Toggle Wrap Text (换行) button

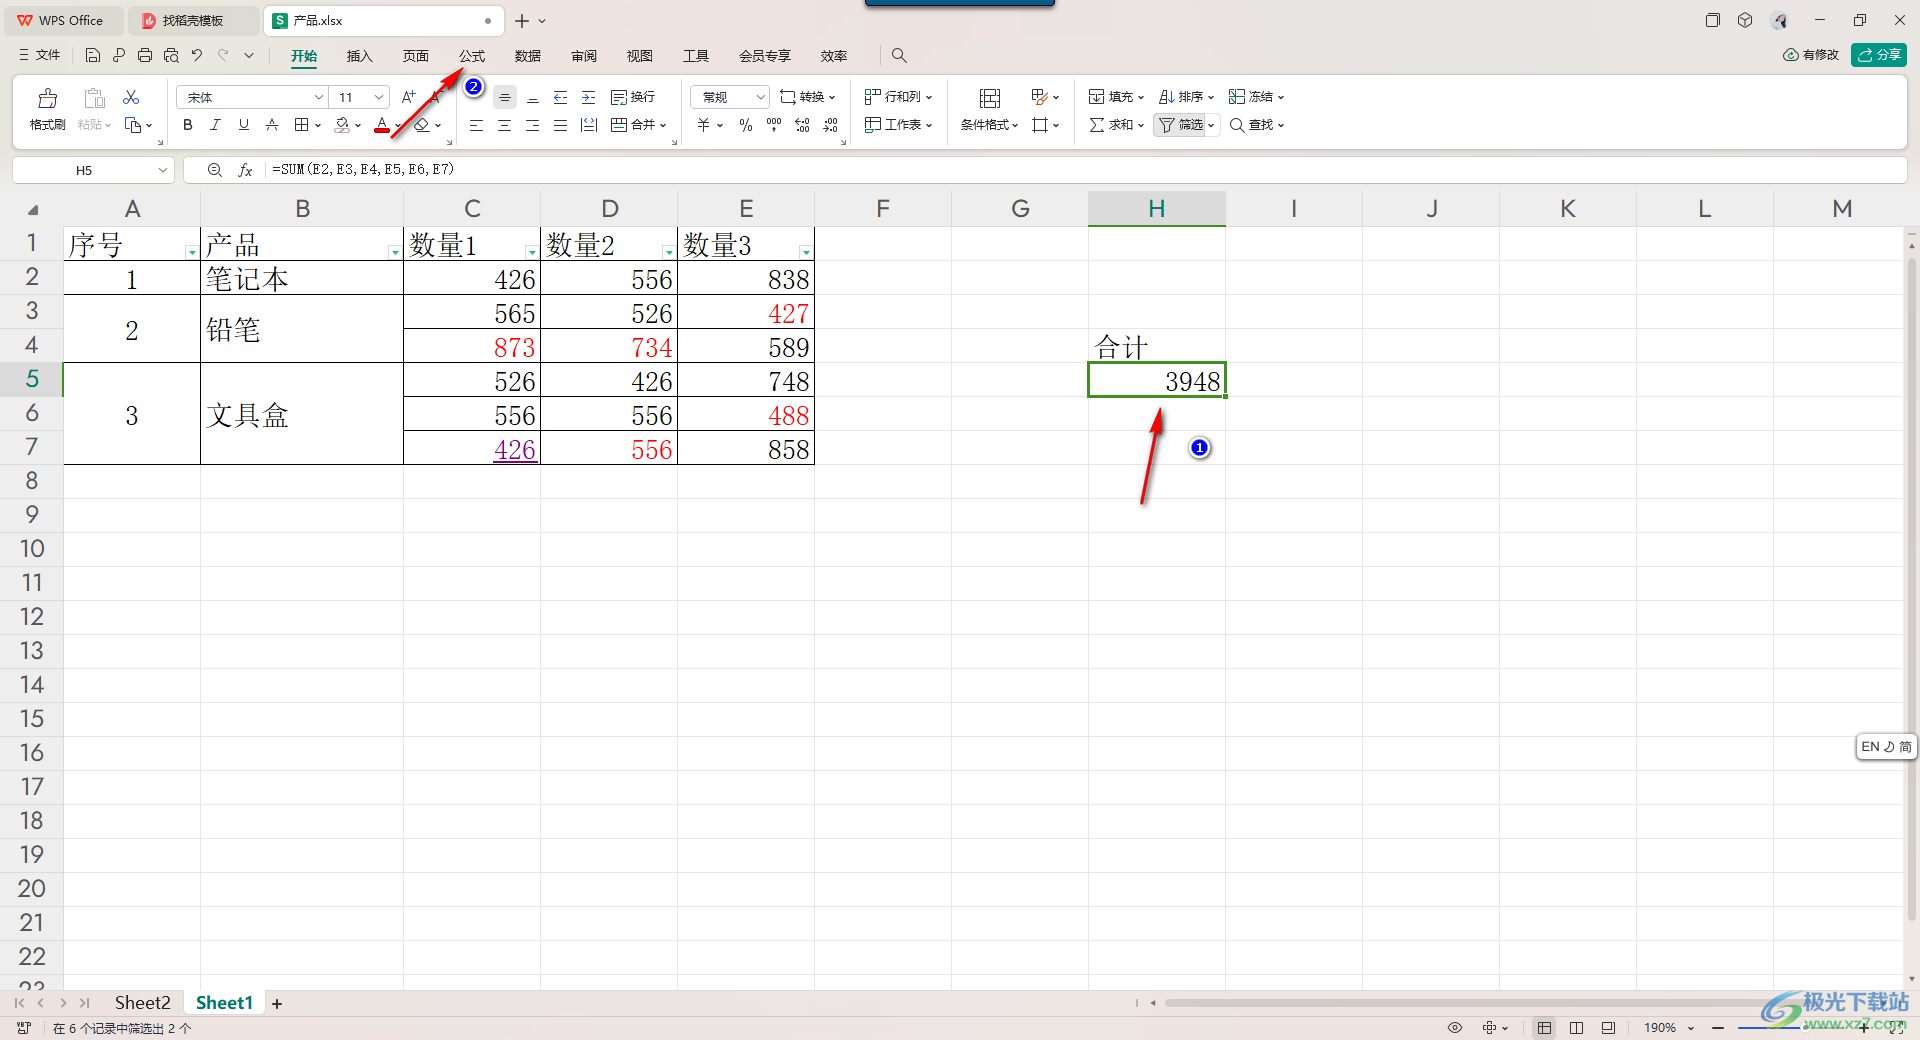(633, 97)
